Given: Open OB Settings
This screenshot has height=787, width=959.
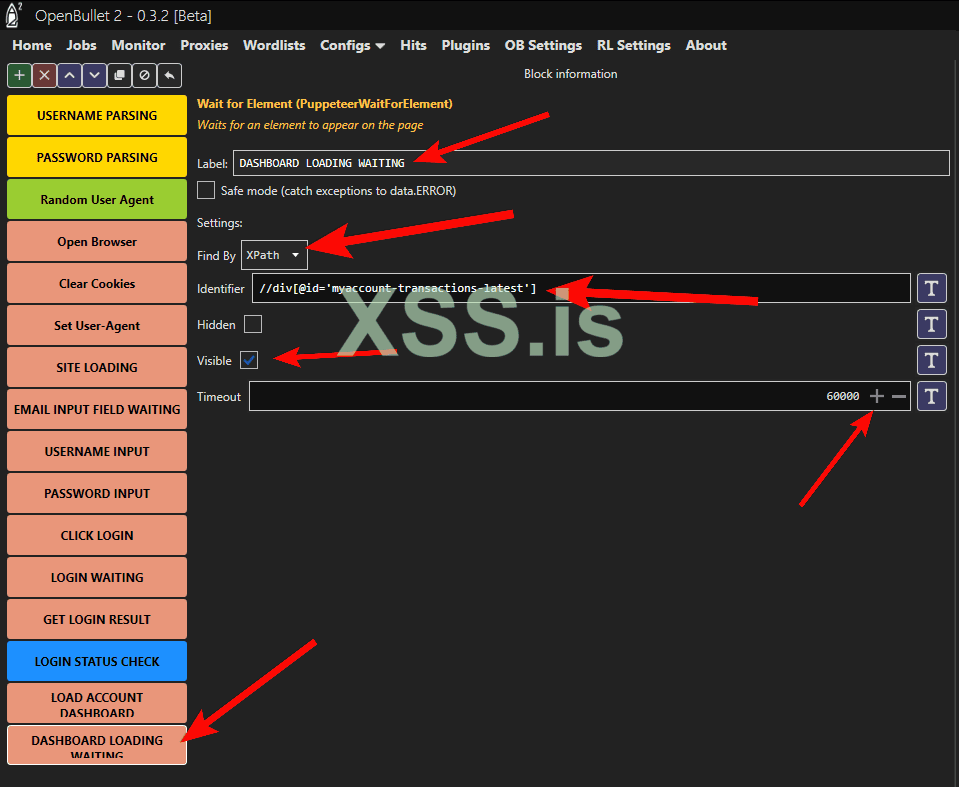Looking at the screenshot, I should pyautogui.click(x=543, y=45).
